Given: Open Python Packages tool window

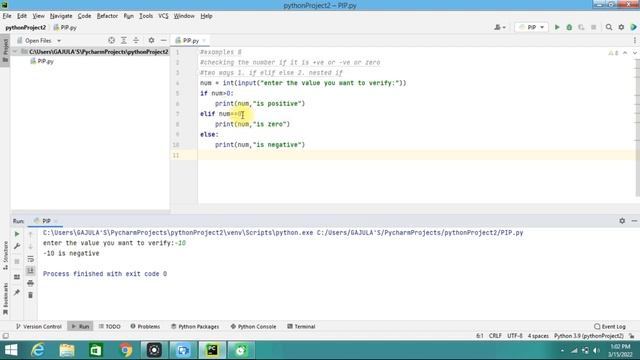Looking at the screenshot, I should (x=195, y=327).
